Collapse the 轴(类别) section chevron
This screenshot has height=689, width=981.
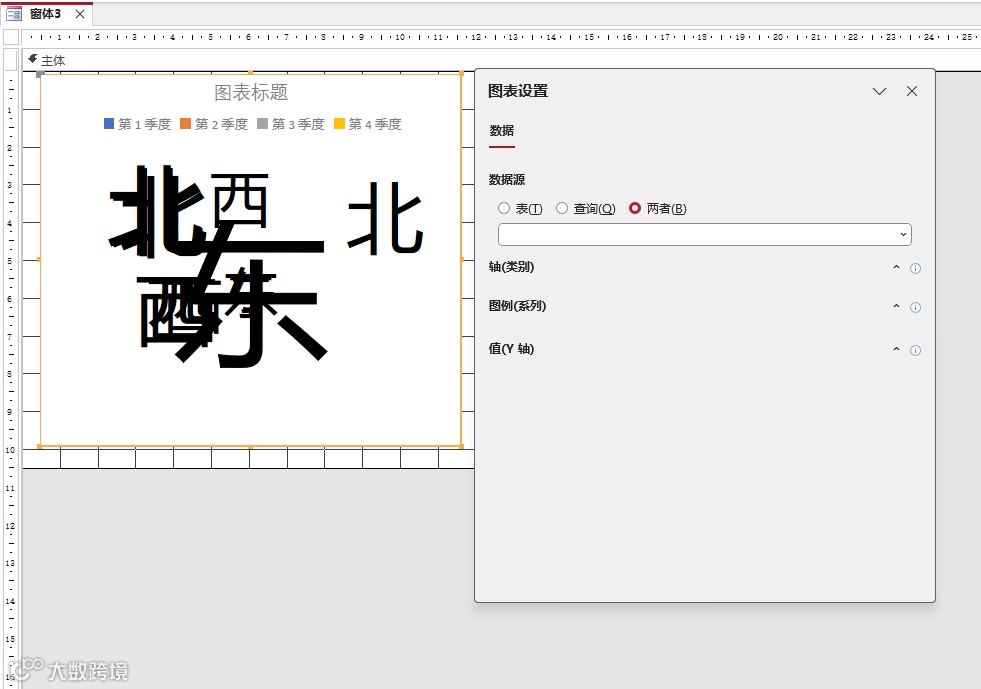(x=896, y=267)
